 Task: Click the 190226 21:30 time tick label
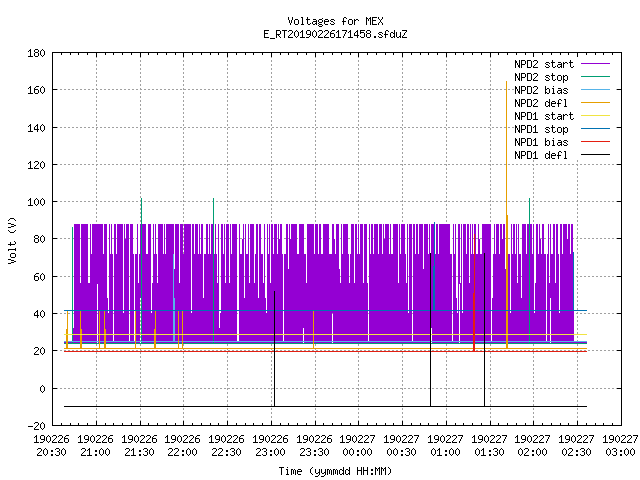point(139,446)
